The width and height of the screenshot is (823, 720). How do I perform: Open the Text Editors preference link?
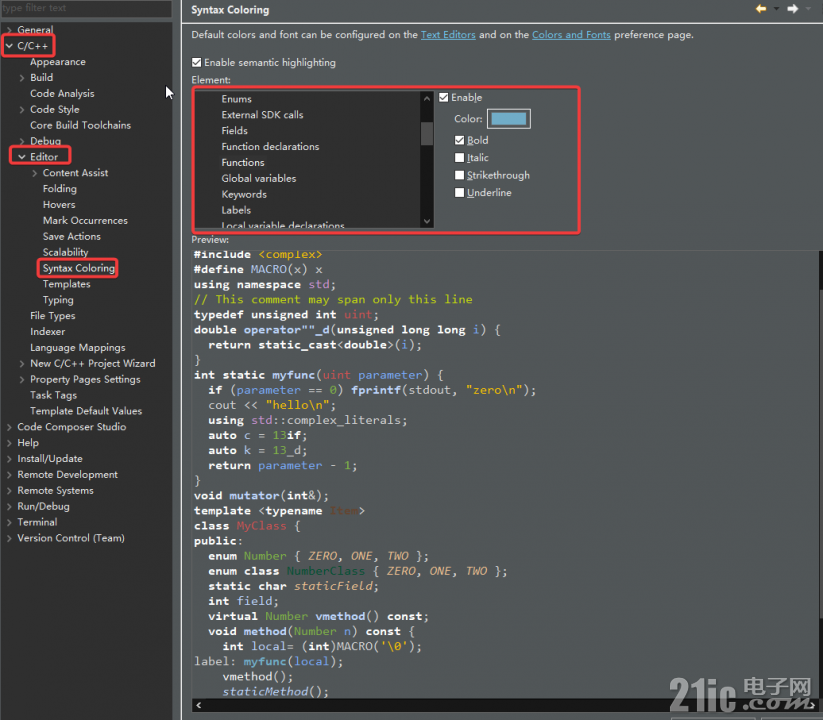point(448,35)
